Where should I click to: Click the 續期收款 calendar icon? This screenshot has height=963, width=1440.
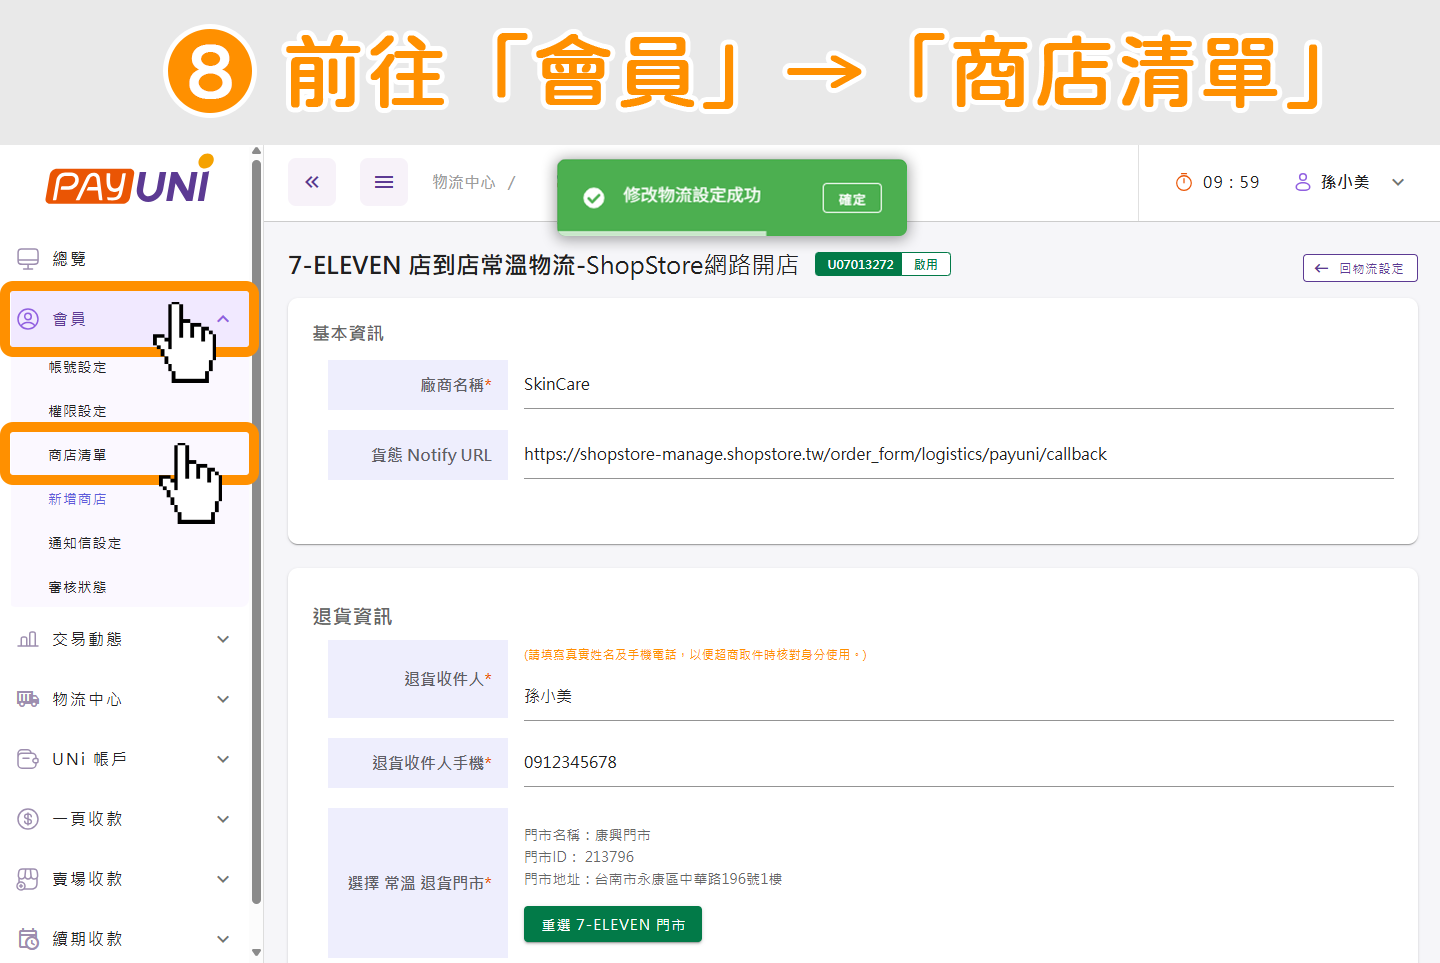[x=28, y=939]
